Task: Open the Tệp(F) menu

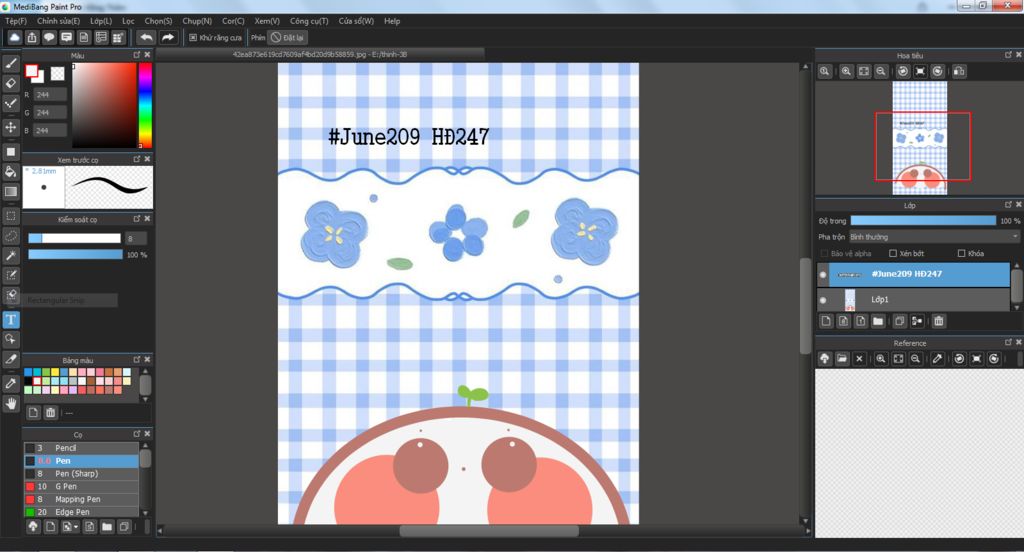Action: pos(16,21)
